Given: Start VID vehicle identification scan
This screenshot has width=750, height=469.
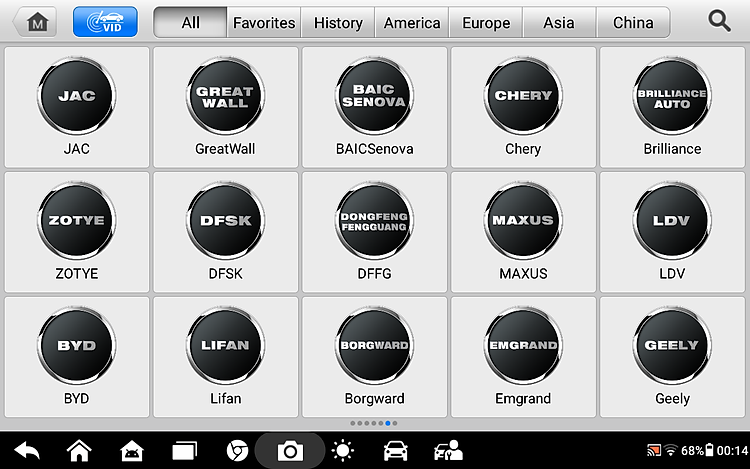Looking at the screenshot, I should pos(105,22).
